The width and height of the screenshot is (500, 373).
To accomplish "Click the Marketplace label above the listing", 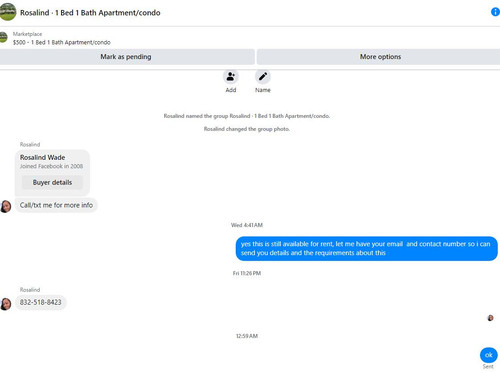I will 27,34.
